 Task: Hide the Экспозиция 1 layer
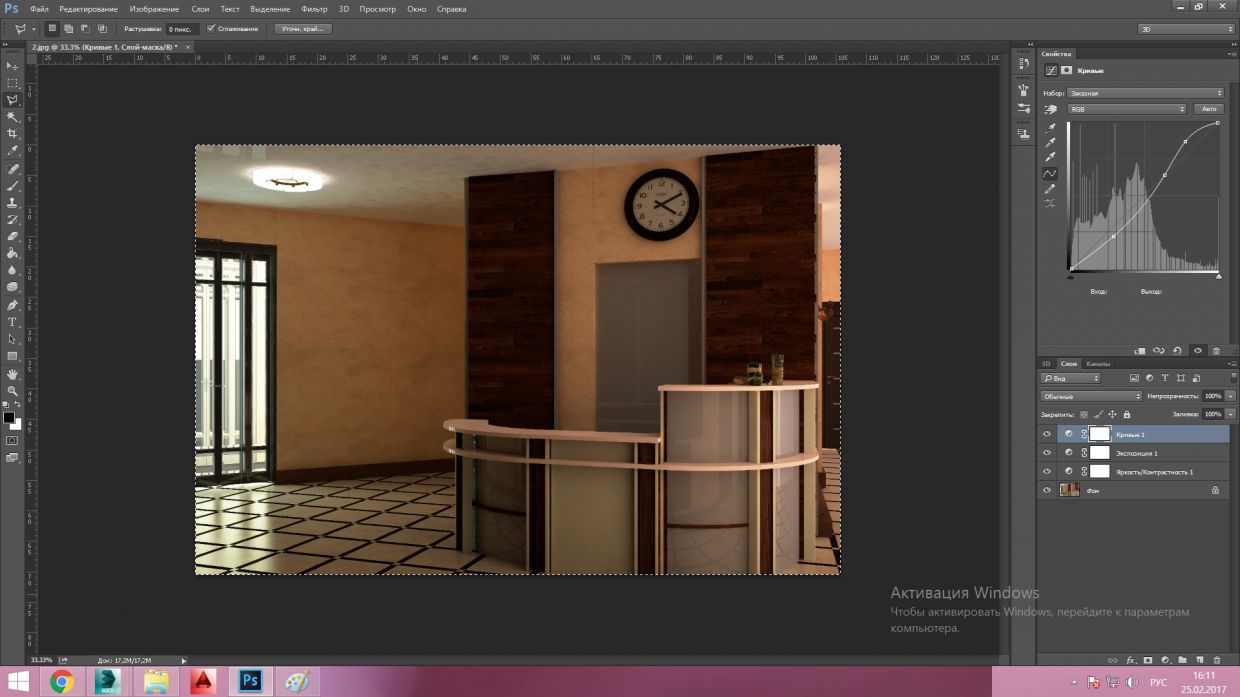(1047, 453)
